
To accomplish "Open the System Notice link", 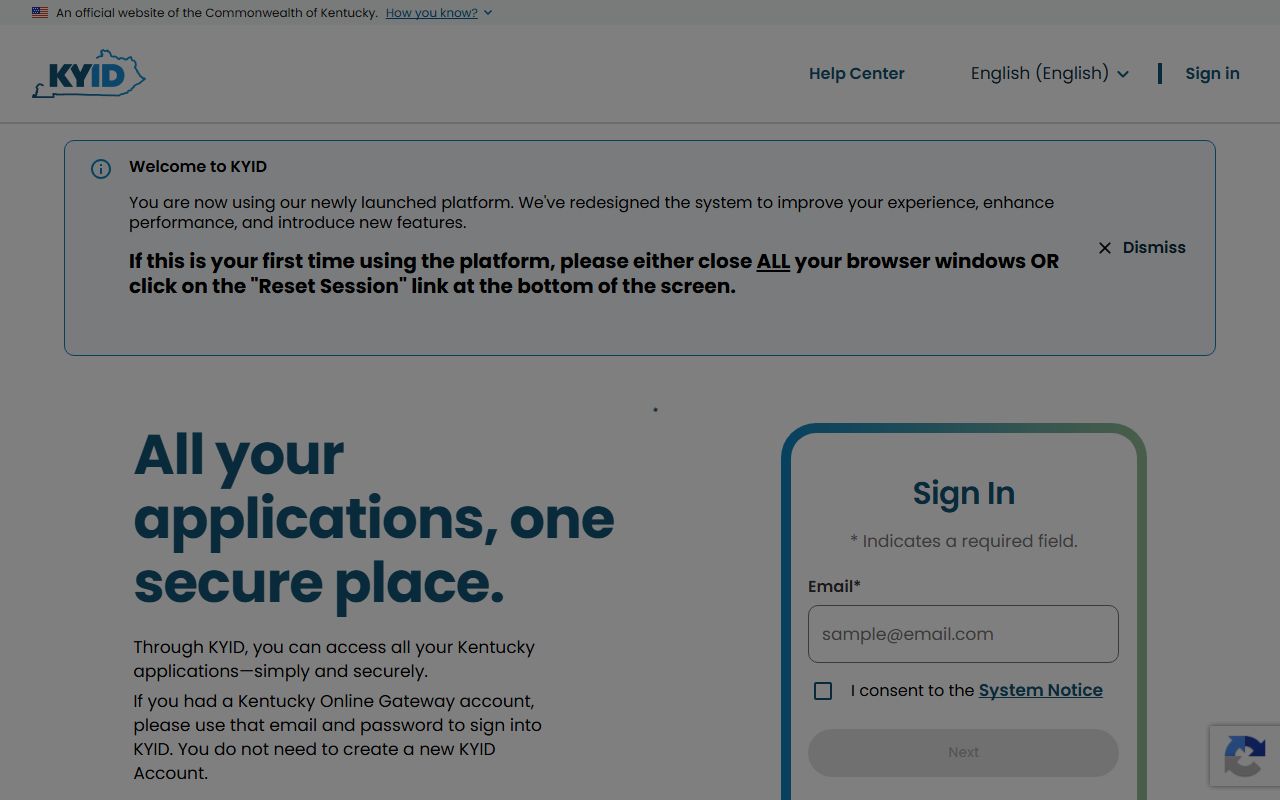I will (x=1041, y=690).
